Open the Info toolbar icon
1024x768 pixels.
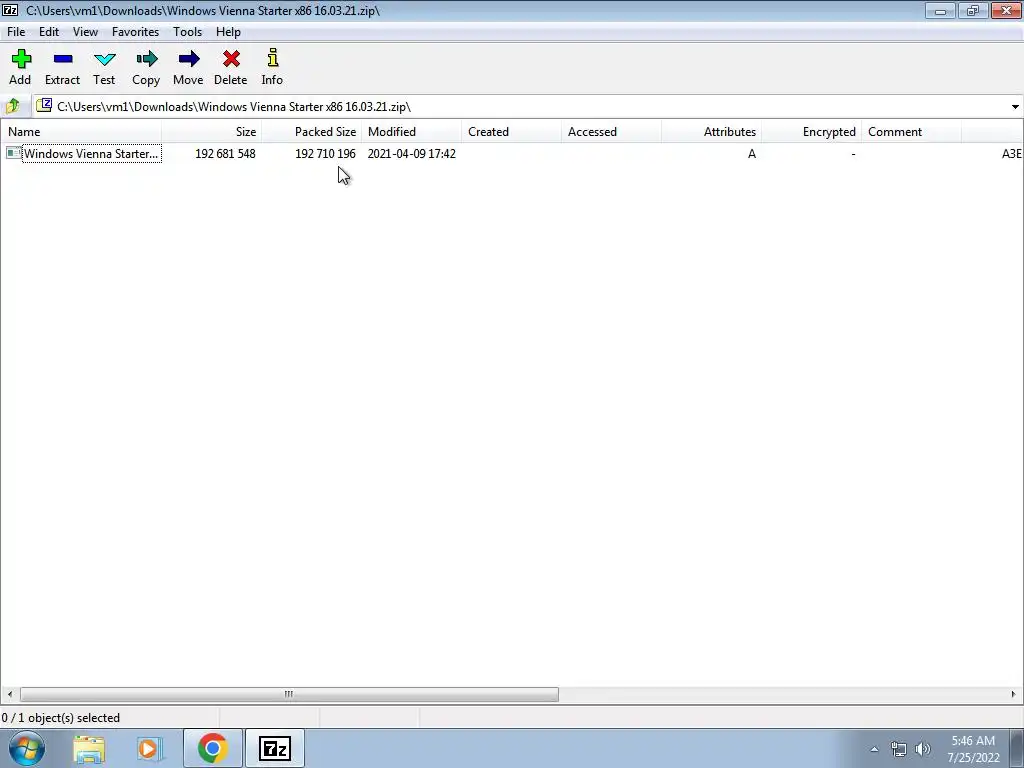[273, 58]
